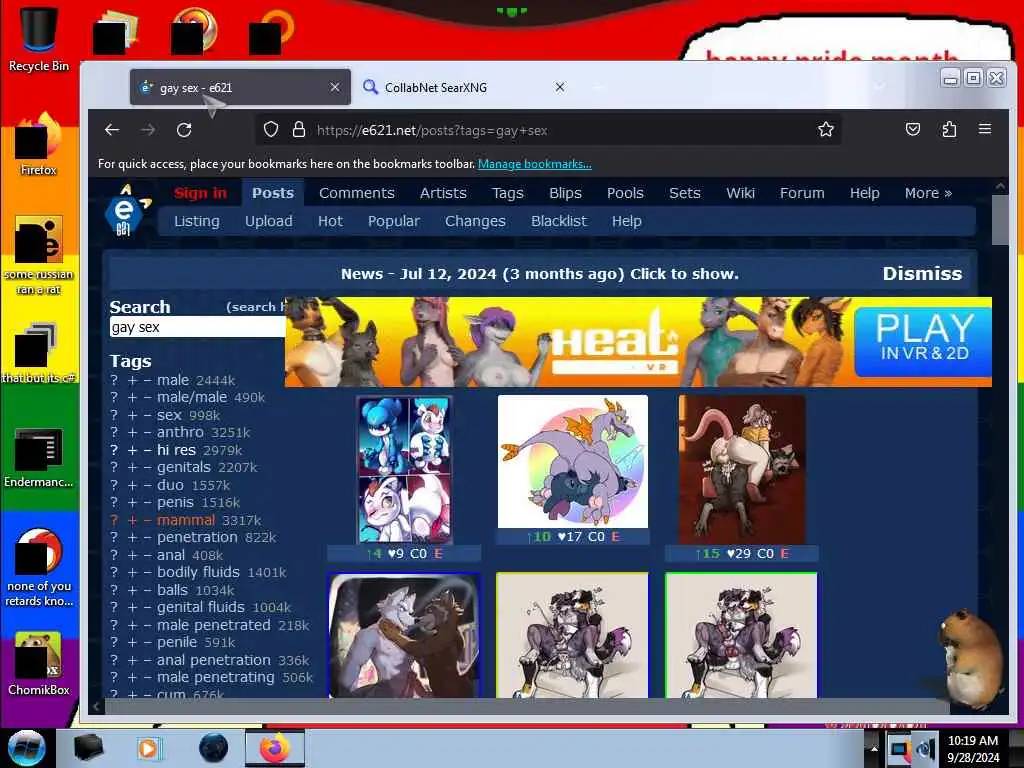Screen dimensions: 1024x768
Task: Open the Blips menu item
Action: [x=565, y=193]
